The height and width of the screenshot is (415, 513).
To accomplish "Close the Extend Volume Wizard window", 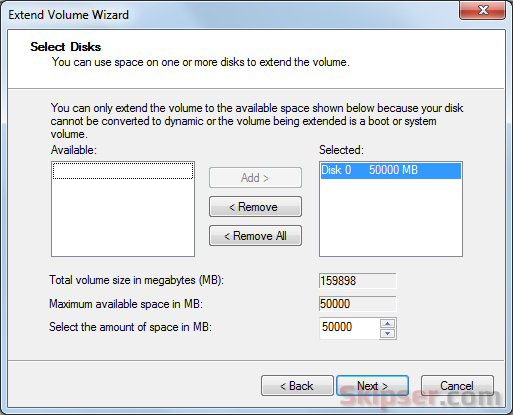I will click(482, 10).
